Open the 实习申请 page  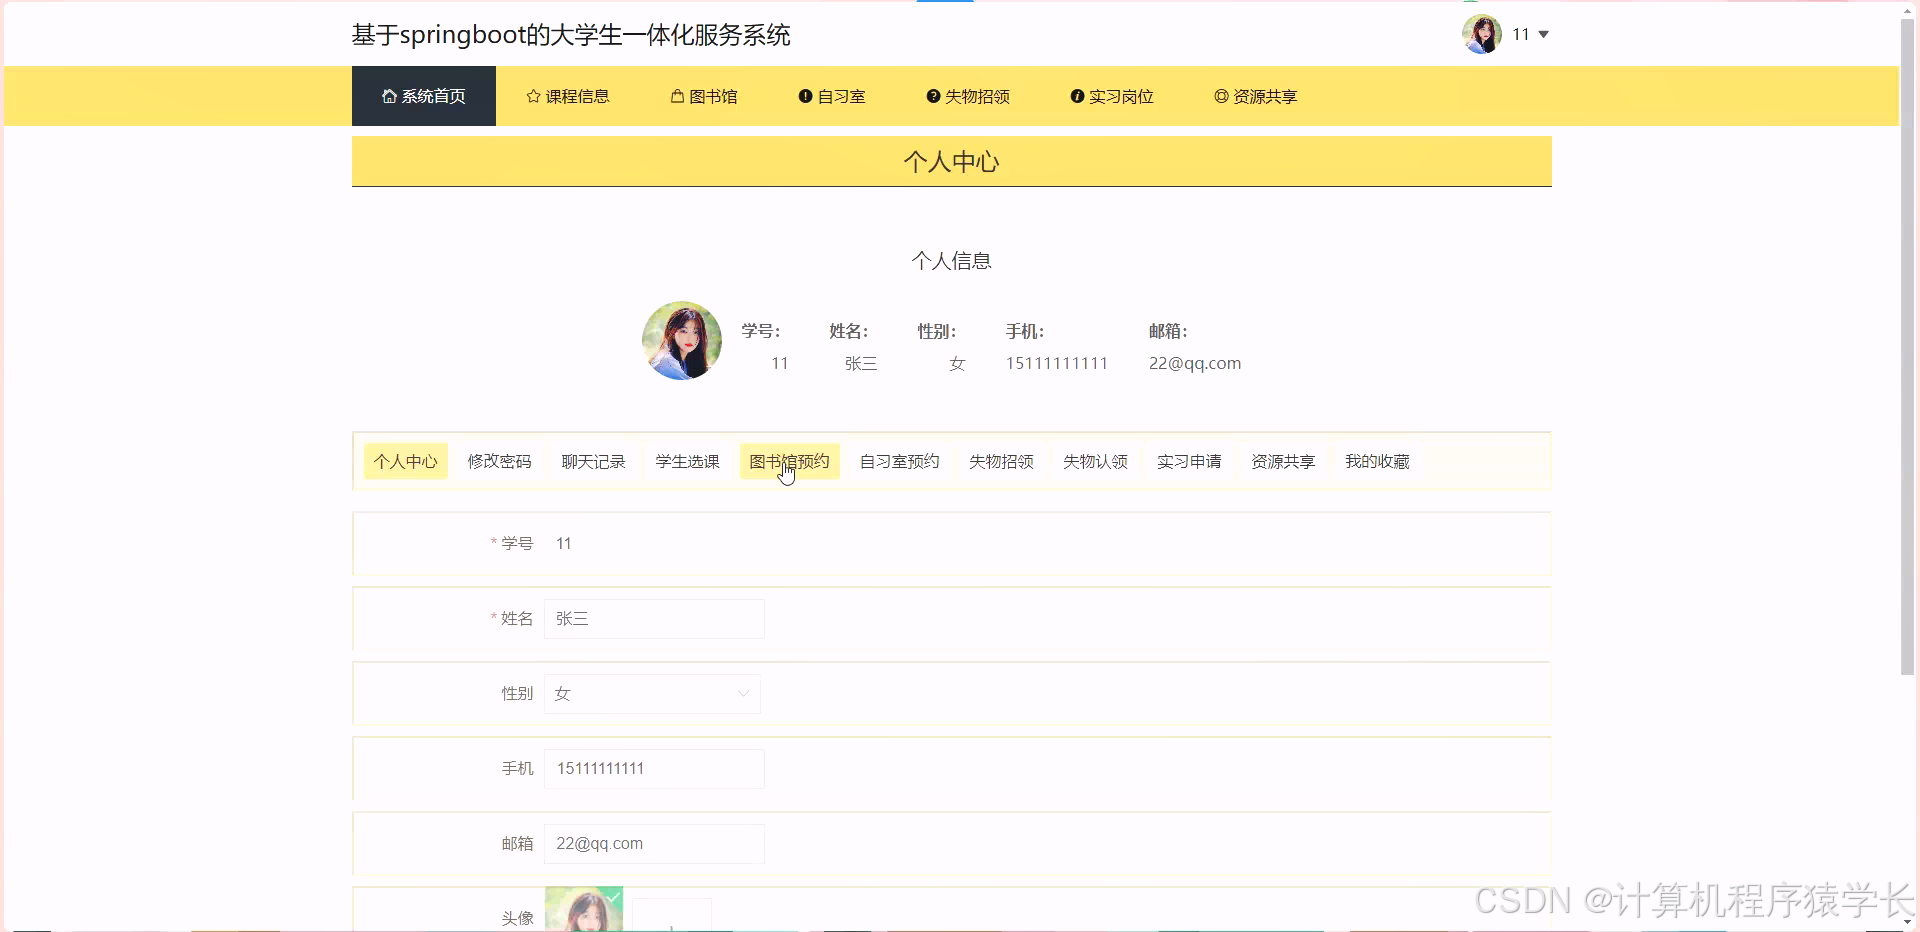(x=1188, y=461)
